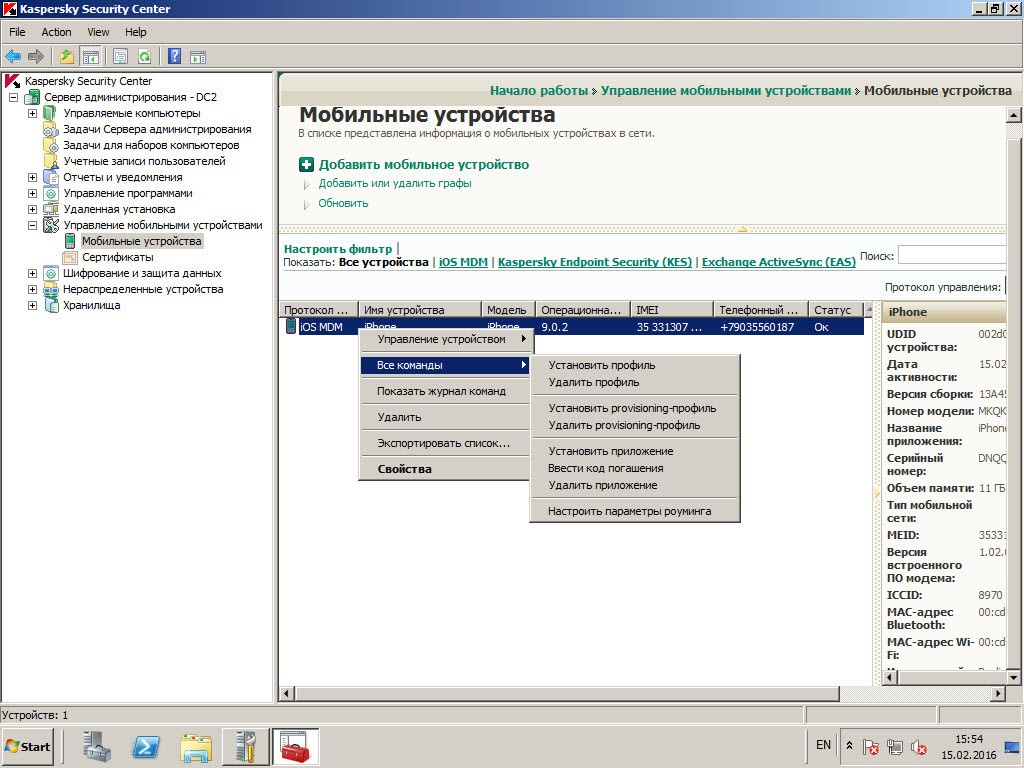The image size is (1024, 768).
Task: Sort by the IMEI column header
Action: coord(672,310)
